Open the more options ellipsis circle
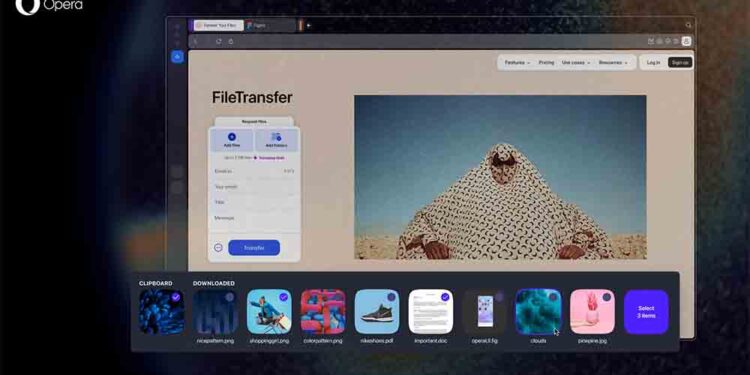The image size is (750, 375). (x=219, y=248)
